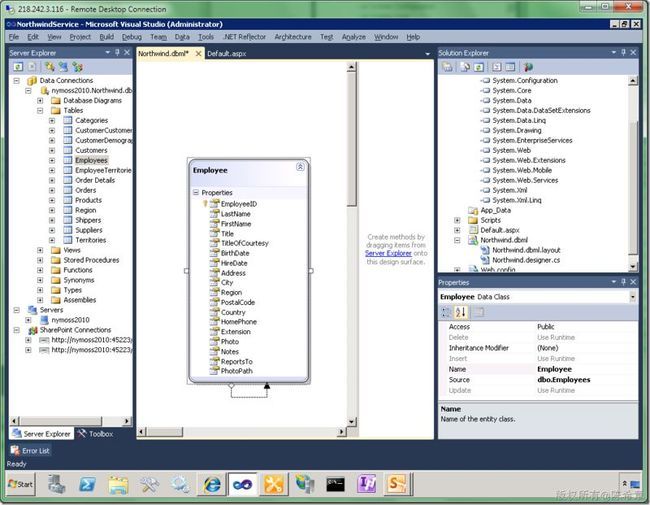Click Add SharePoint Connection icon

pos(78,66)
